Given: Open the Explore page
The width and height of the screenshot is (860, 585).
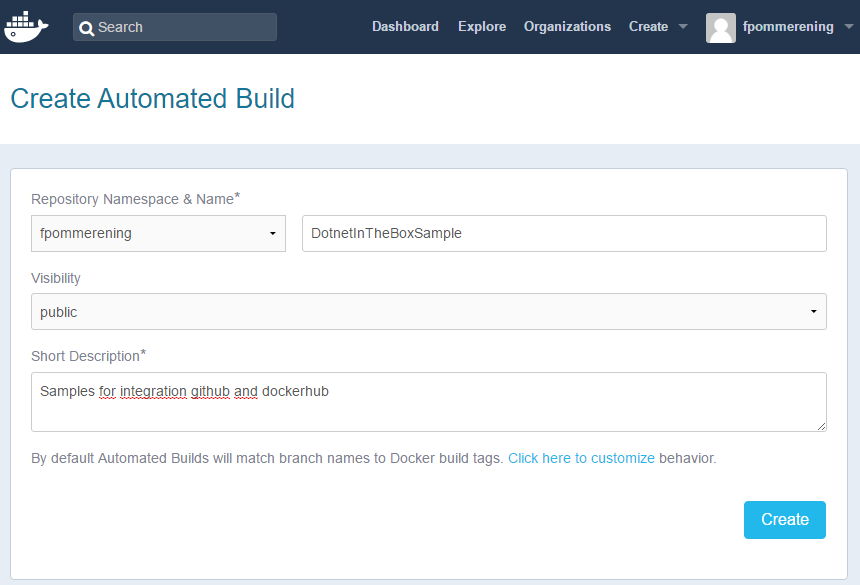Looking at the screenshot, I should [x=482, y=26].
